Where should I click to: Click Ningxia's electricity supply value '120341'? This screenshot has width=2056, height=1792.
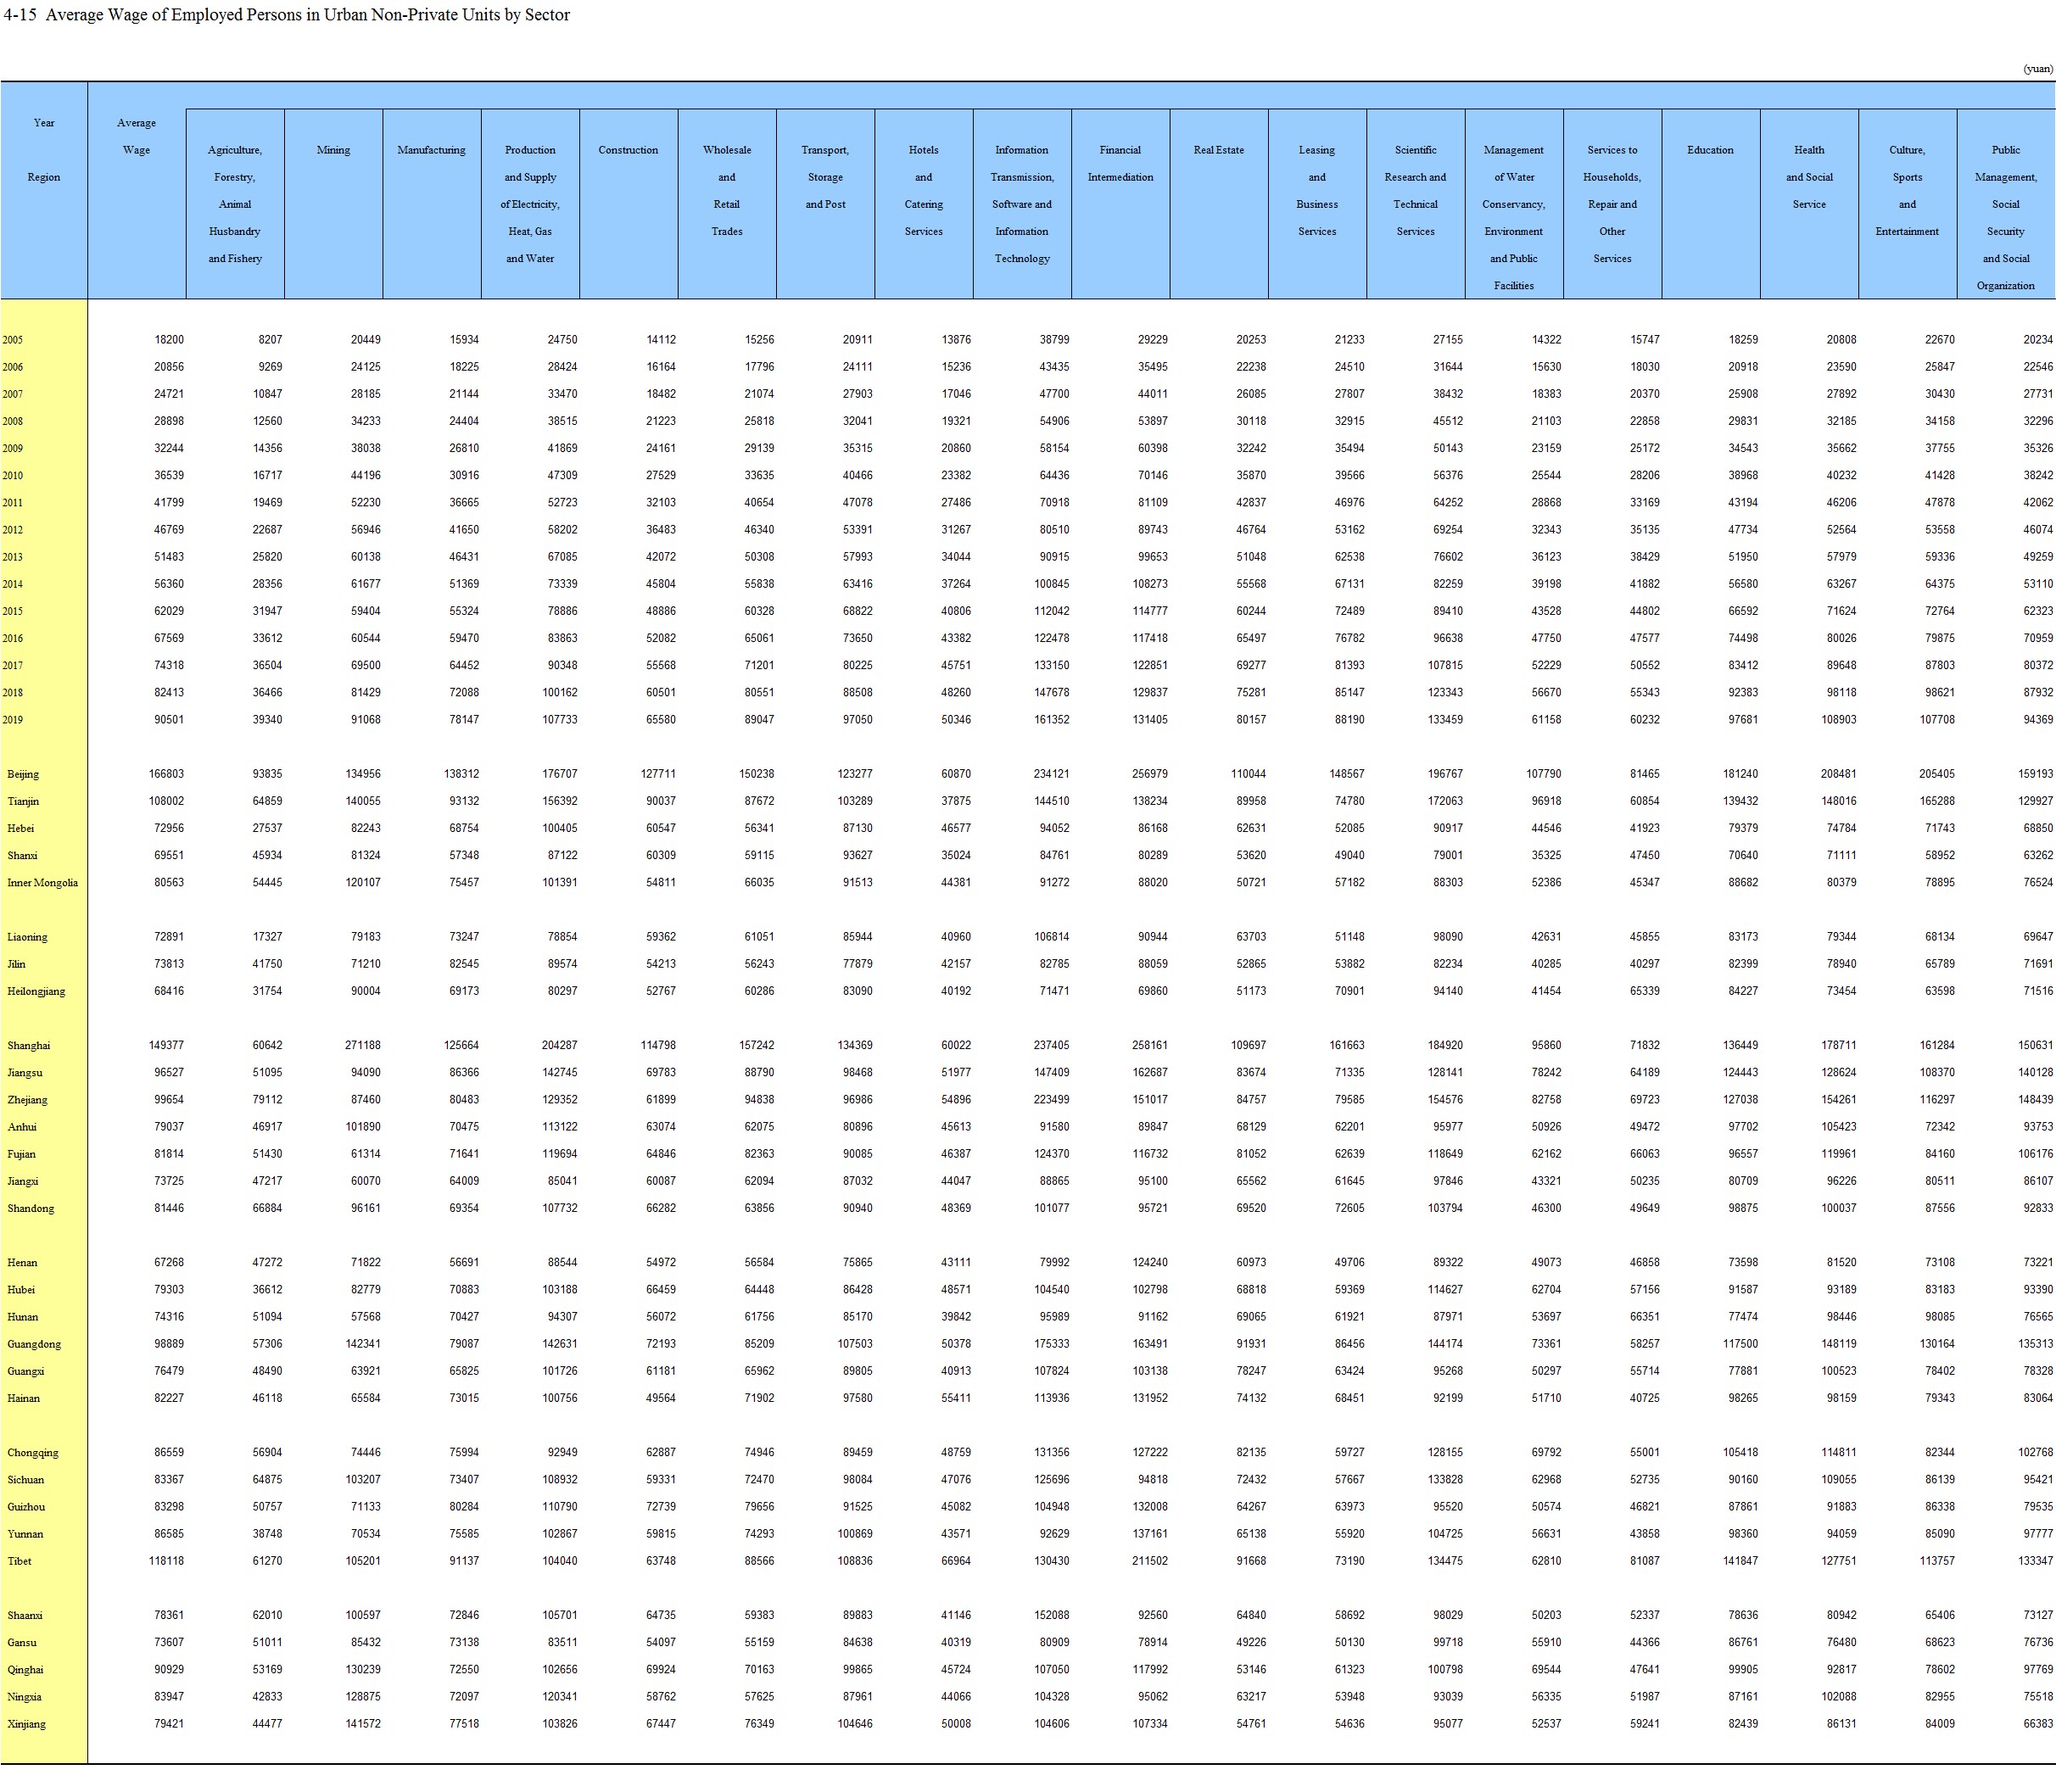tap(560, 1697)
